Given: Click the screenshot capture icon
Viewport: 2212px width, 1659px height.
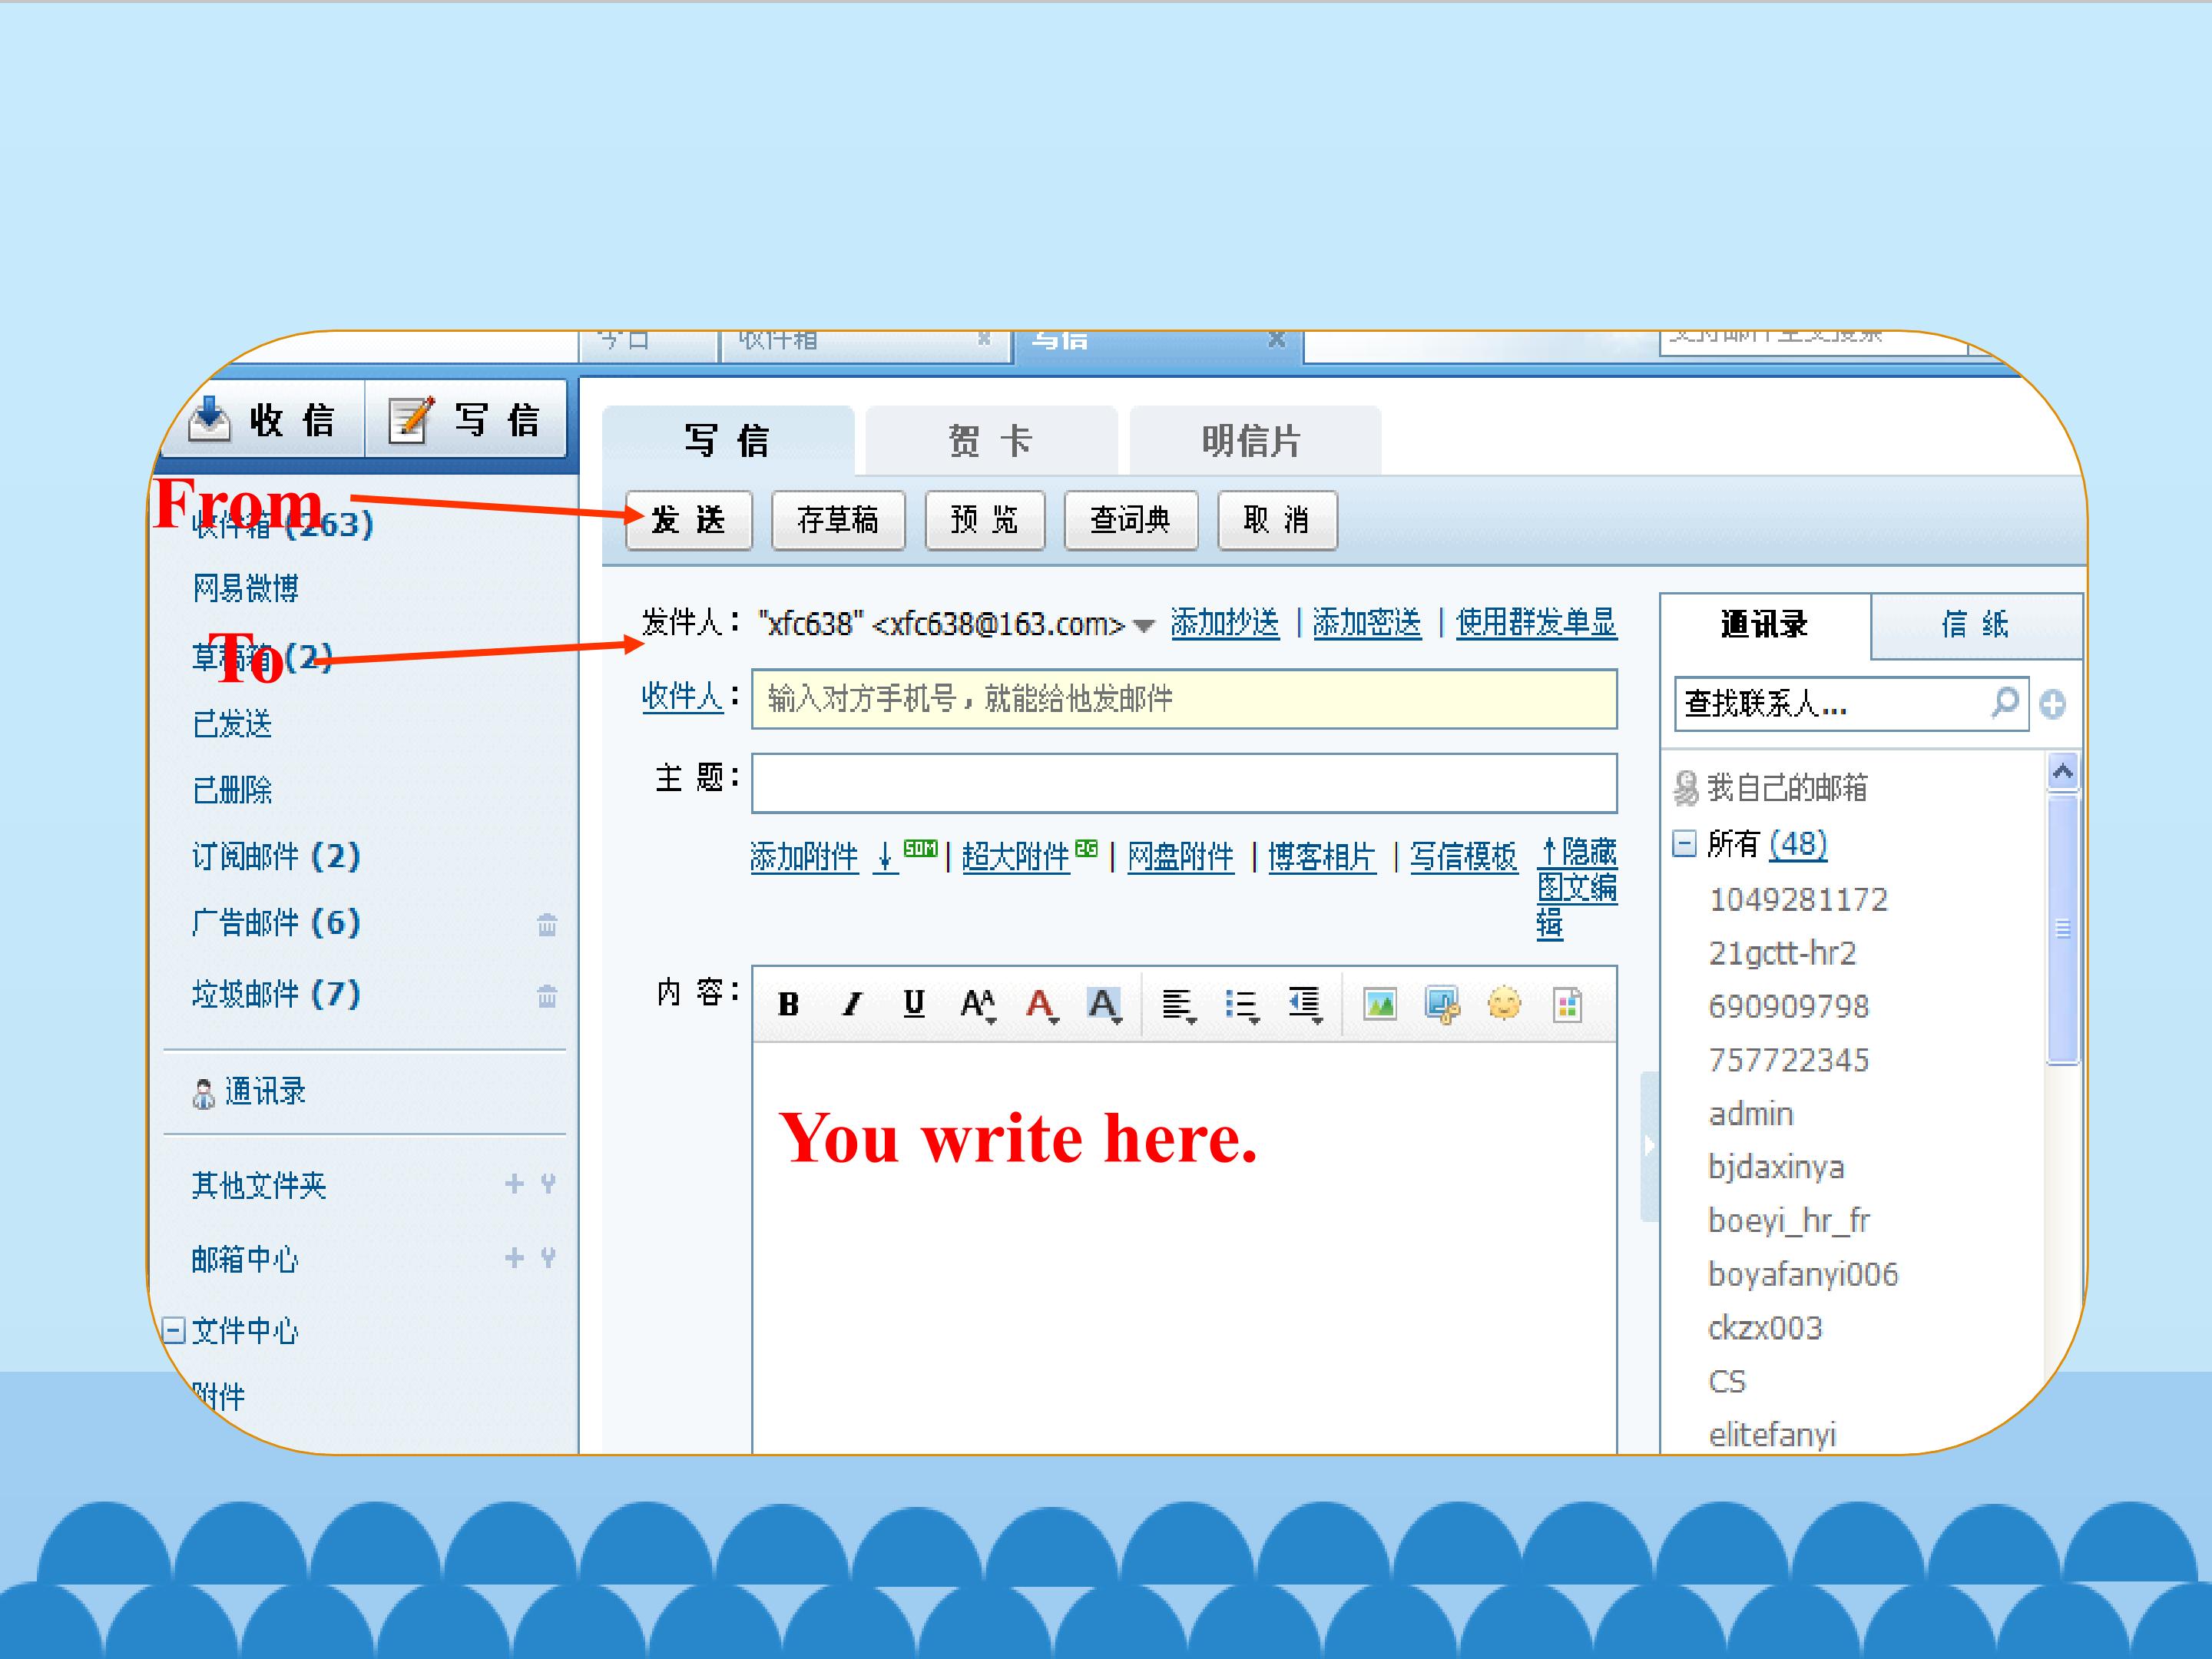Looking at the screenshot, I should 1442,1004.
